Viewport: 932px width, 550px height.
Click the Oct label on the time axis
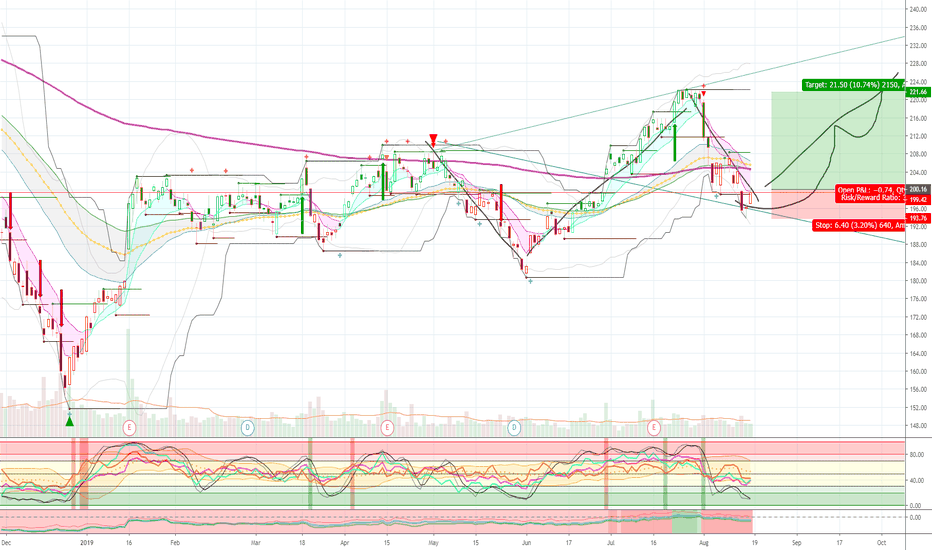882,543
